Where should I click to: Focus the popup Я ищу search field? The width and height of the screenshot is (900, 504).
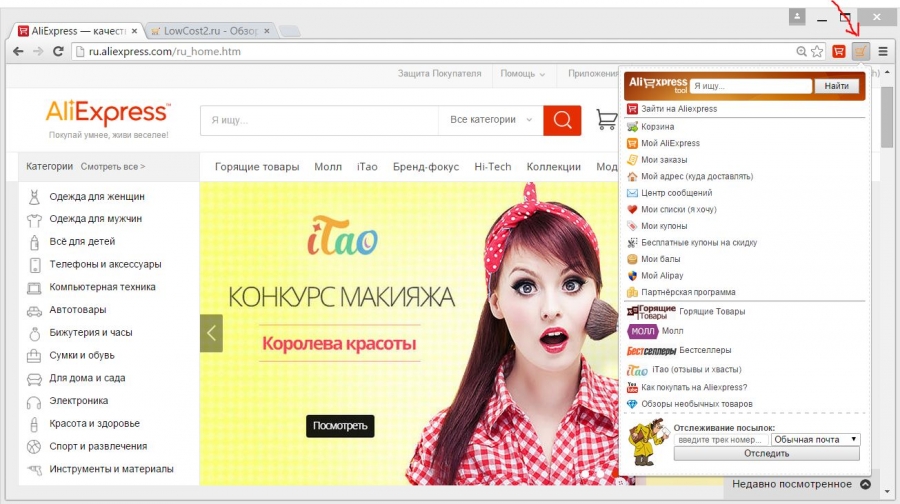coord(751,86)
